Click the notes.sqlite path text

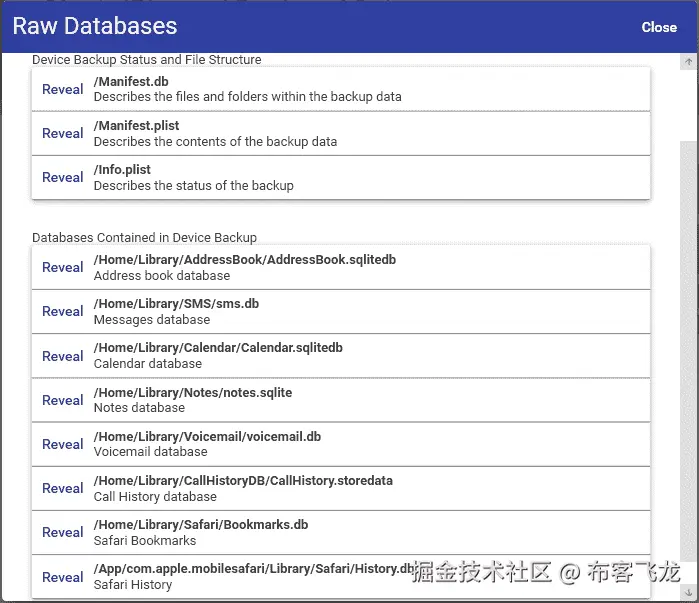click(193, 393)
